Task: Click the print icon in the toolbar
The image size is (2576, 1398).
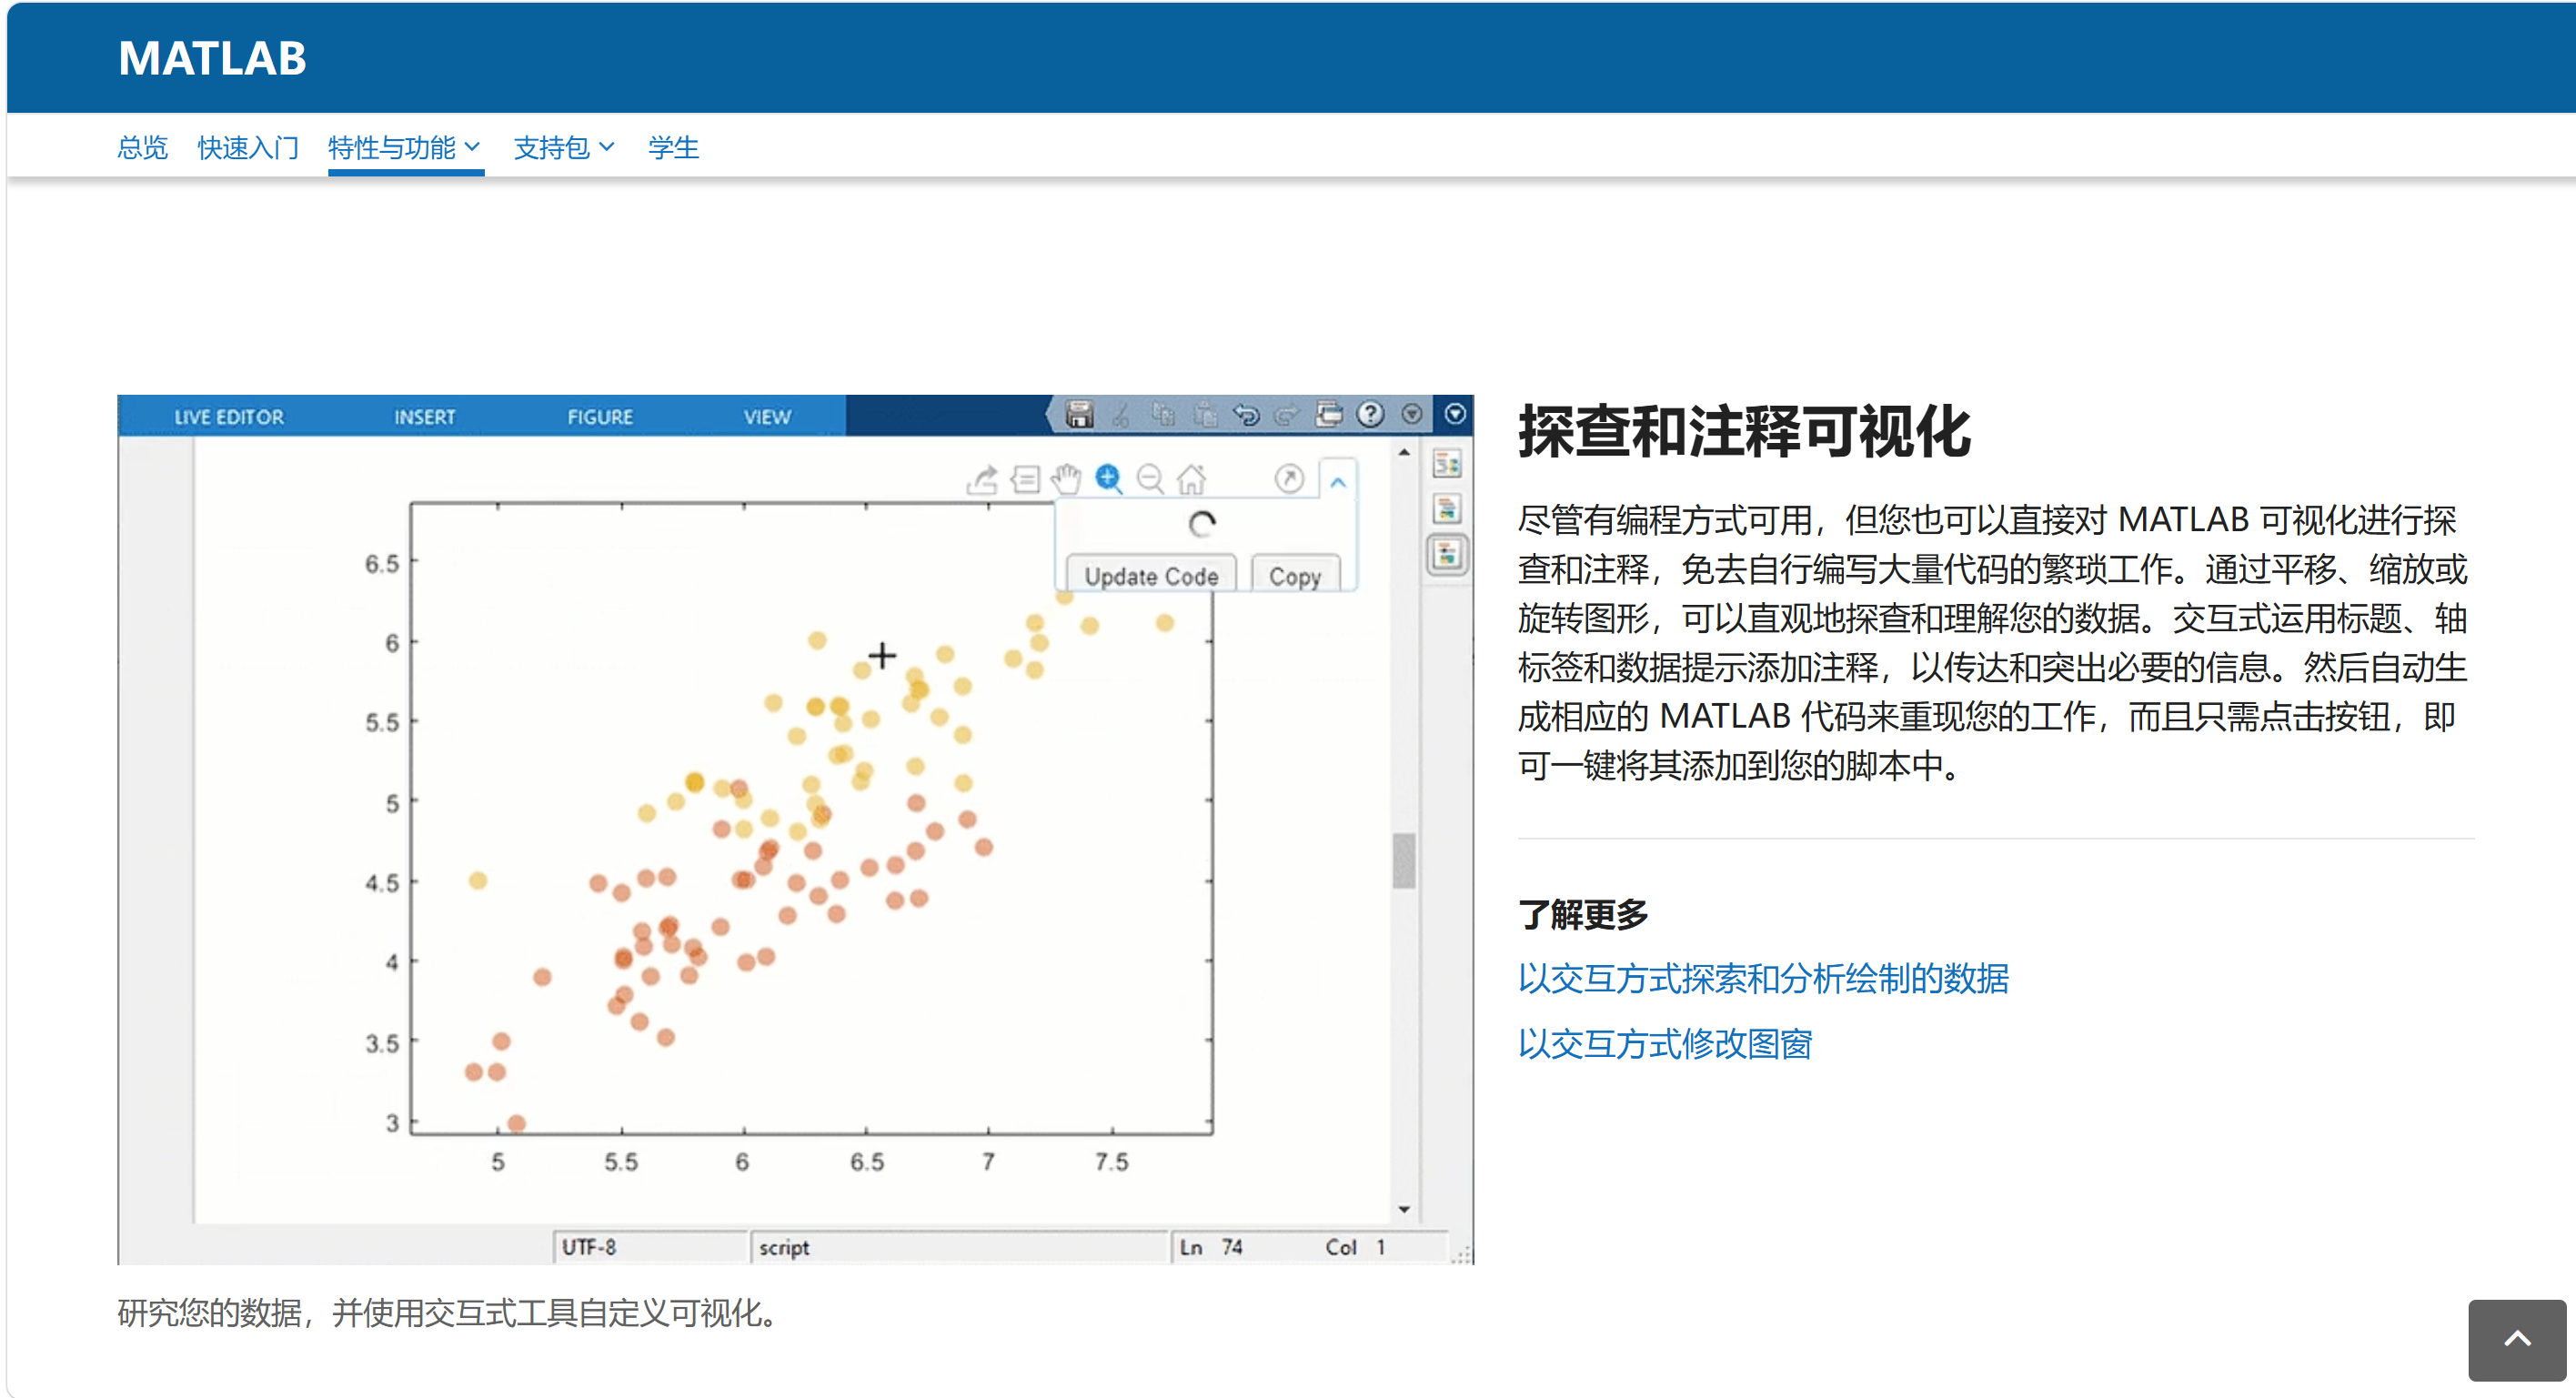Action: 1328,414
